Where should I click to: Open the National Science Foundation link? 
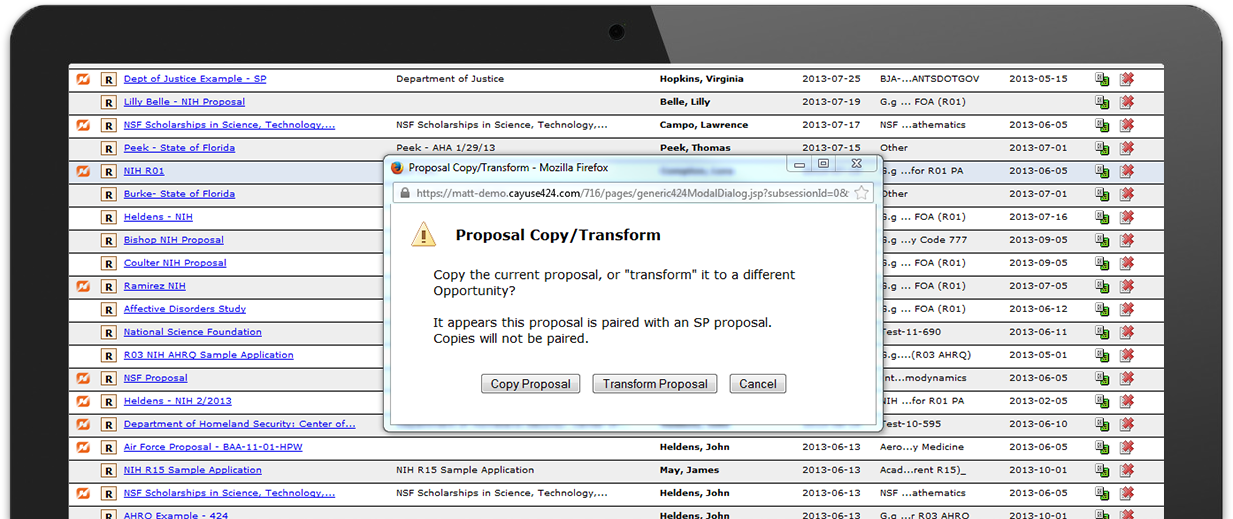pyautogui.click(x=193, y=332)
